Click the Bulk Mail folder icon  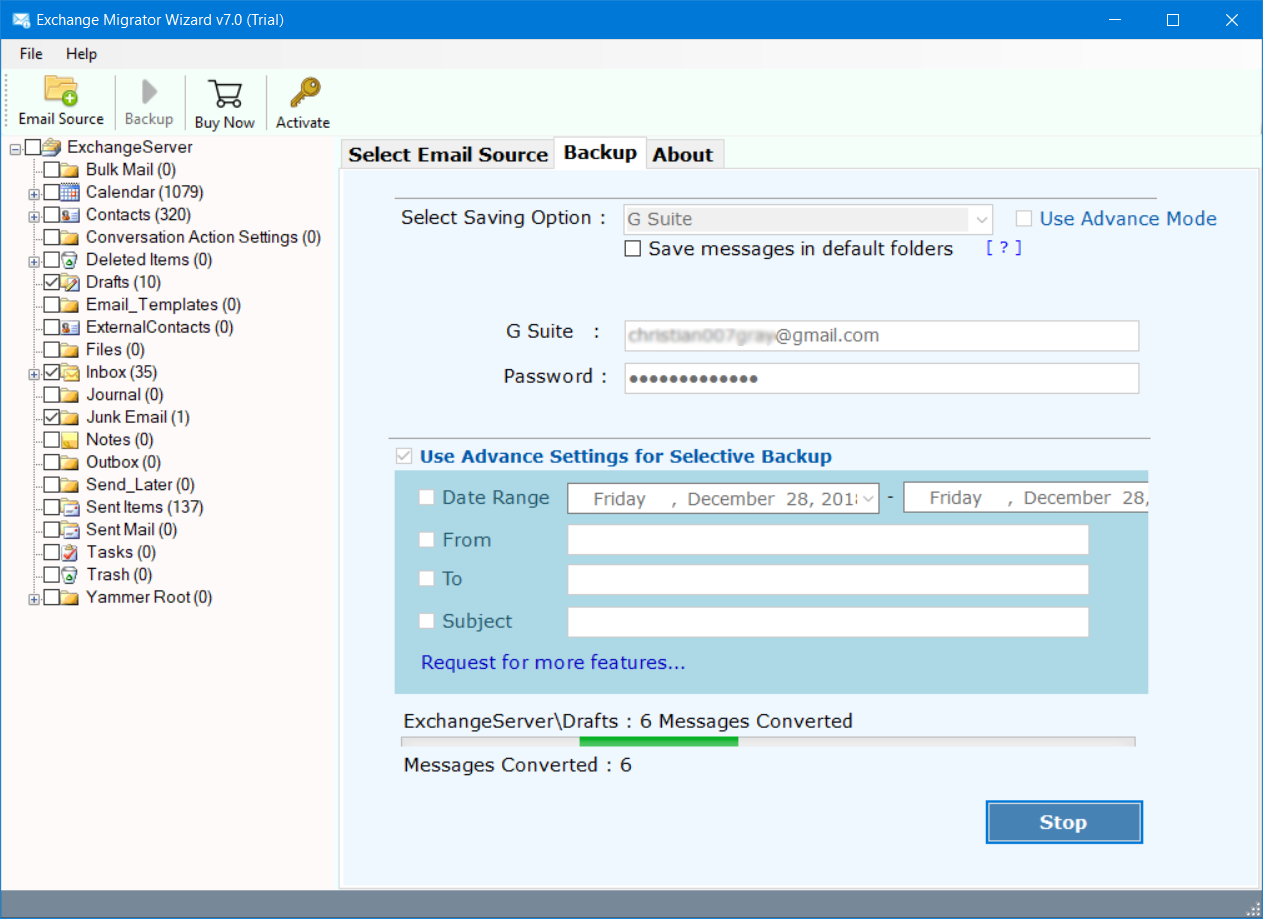tap(70, 169)
